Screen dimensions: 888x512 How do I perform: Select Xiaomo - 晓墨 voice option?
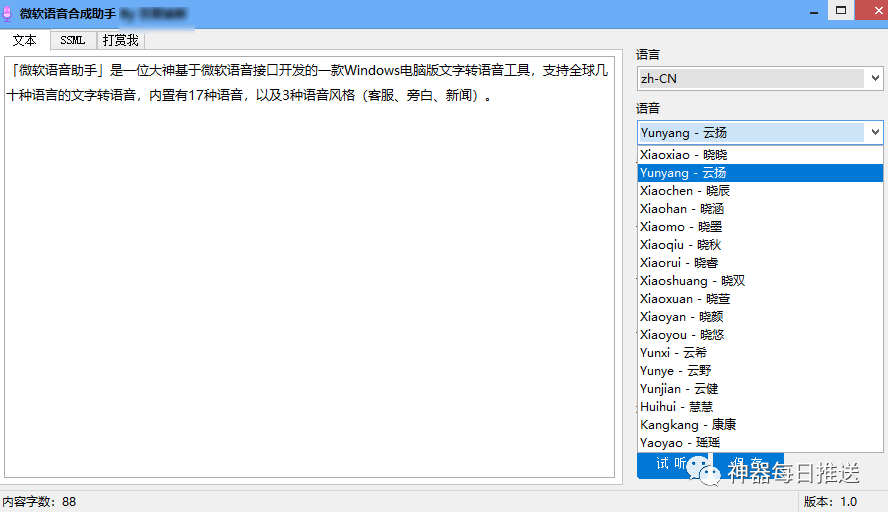point(760,227)
